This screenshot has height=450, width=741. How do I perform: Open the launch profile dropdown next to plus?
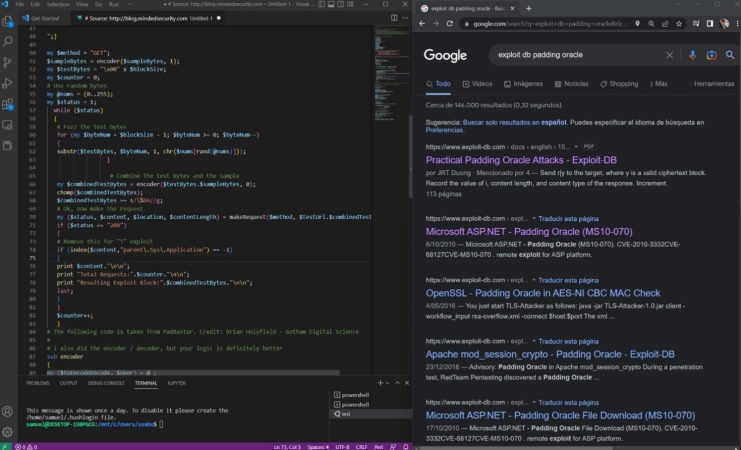[387, 383]
